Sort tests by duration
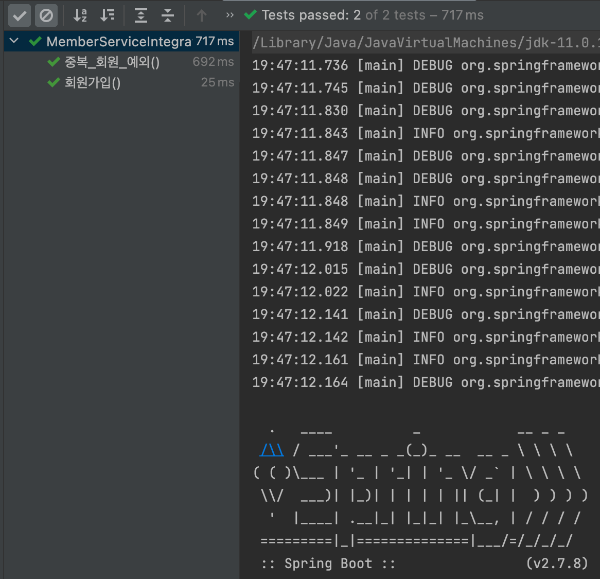Viewport: 600px width, 579px height. point(107,16)
